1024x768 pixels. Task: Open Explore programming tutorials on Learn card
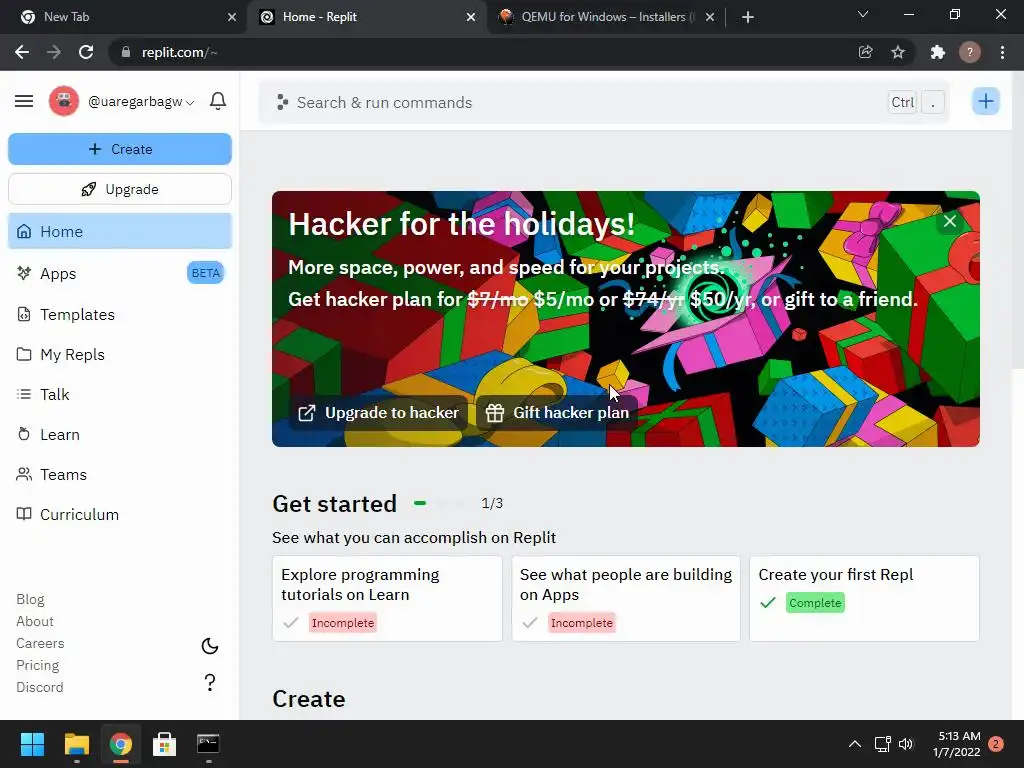click(x=387, y=598)
